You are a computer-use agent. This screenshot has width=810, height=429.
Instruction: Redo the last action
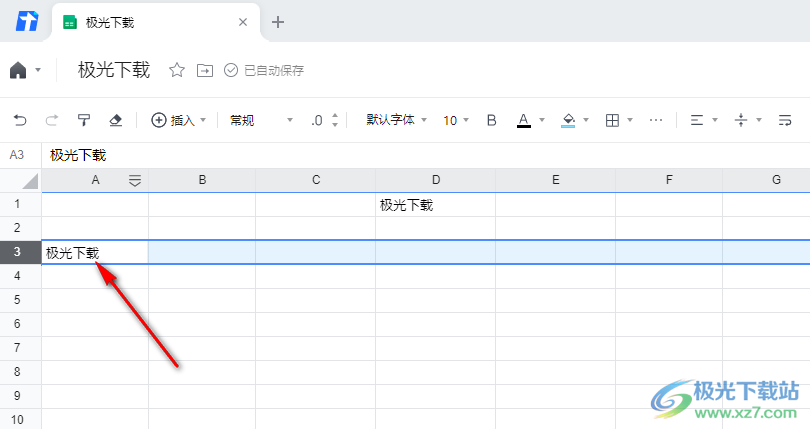(52, 120)
